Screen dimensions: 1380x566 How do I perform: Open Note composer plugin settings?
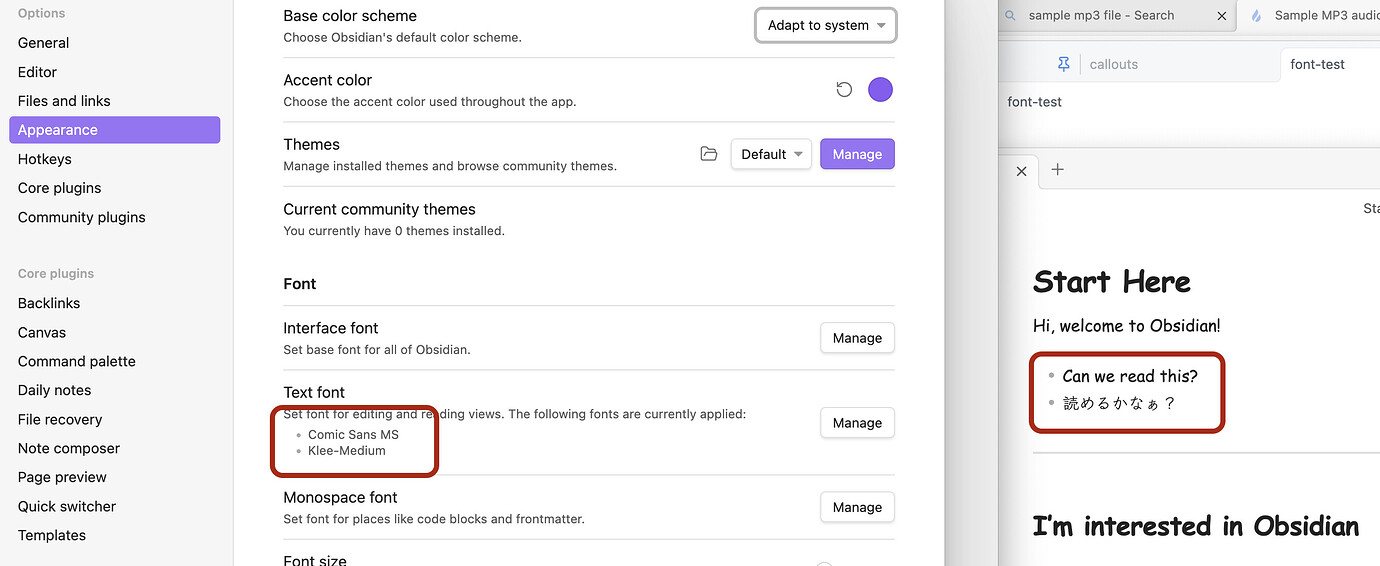[114, 448]
